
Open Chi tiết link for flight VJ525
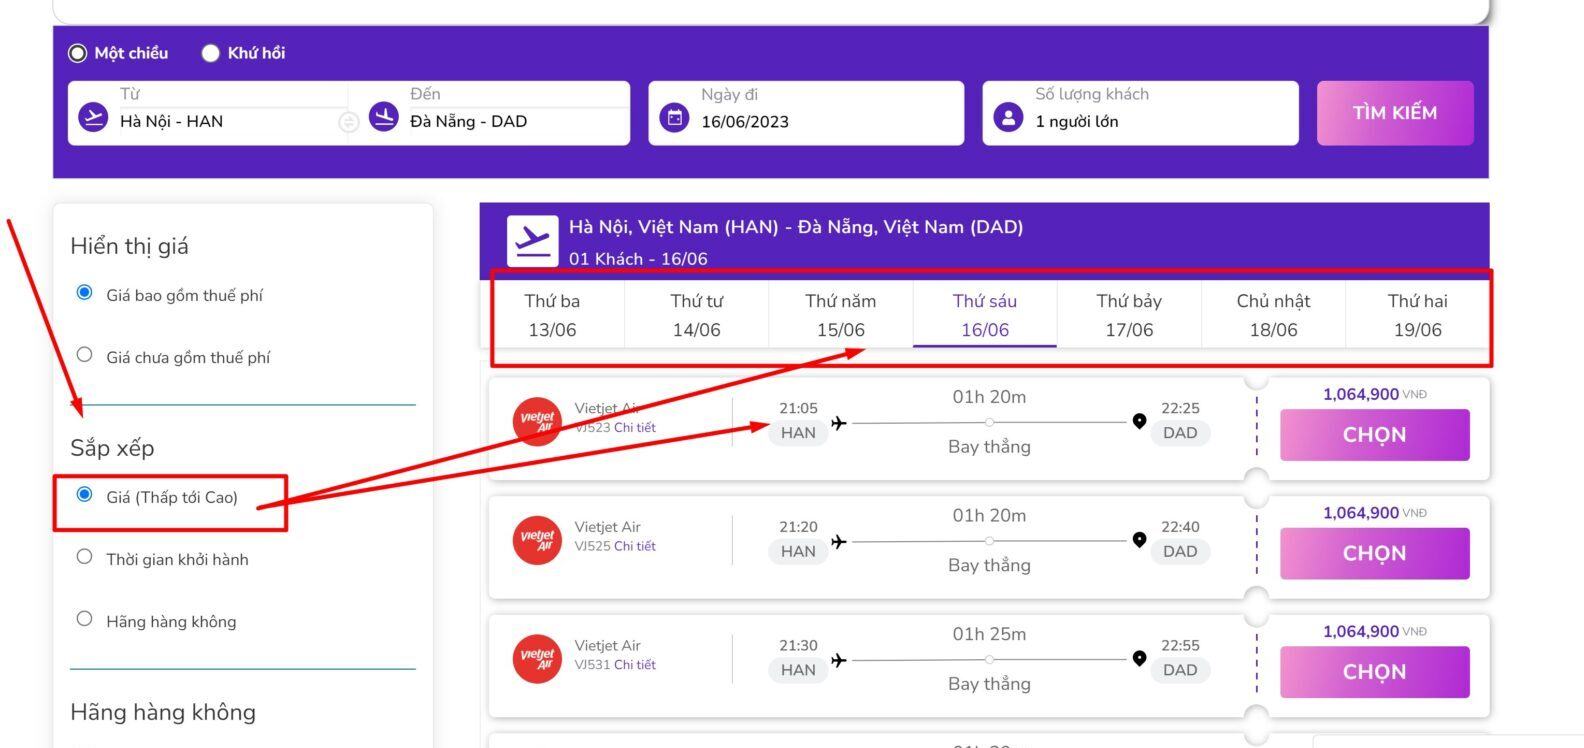pyautogui.click(x=635, y=546)
